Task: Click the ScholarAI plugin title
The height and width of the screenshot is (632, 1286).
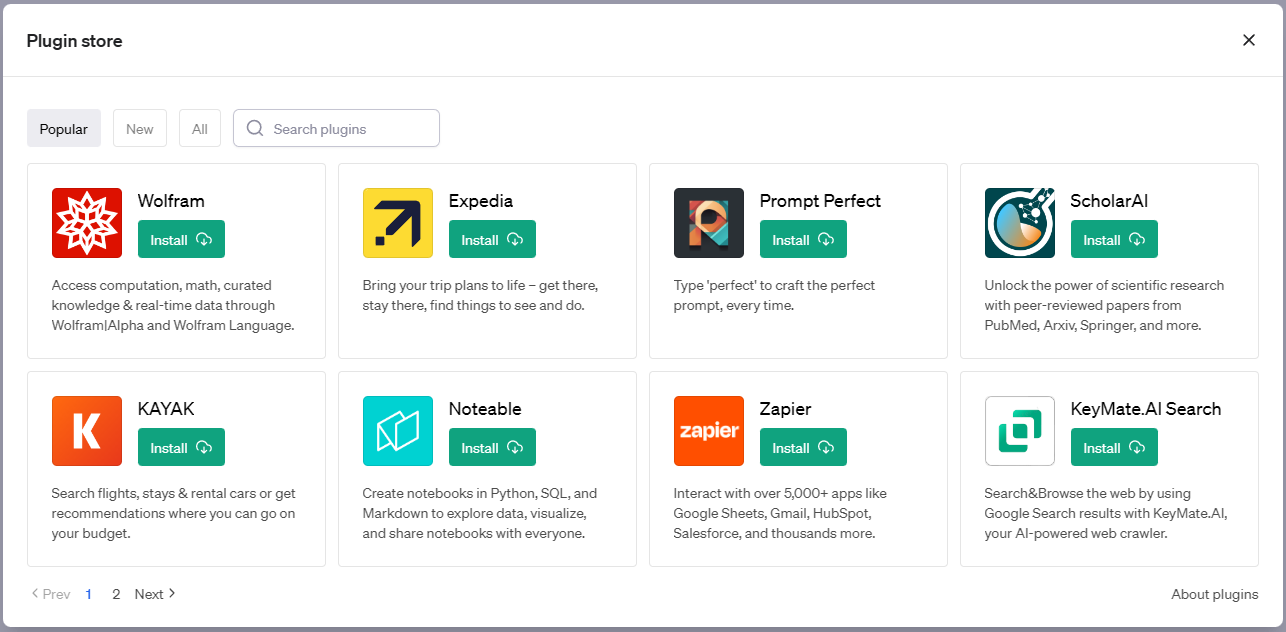Action: 1109,201
